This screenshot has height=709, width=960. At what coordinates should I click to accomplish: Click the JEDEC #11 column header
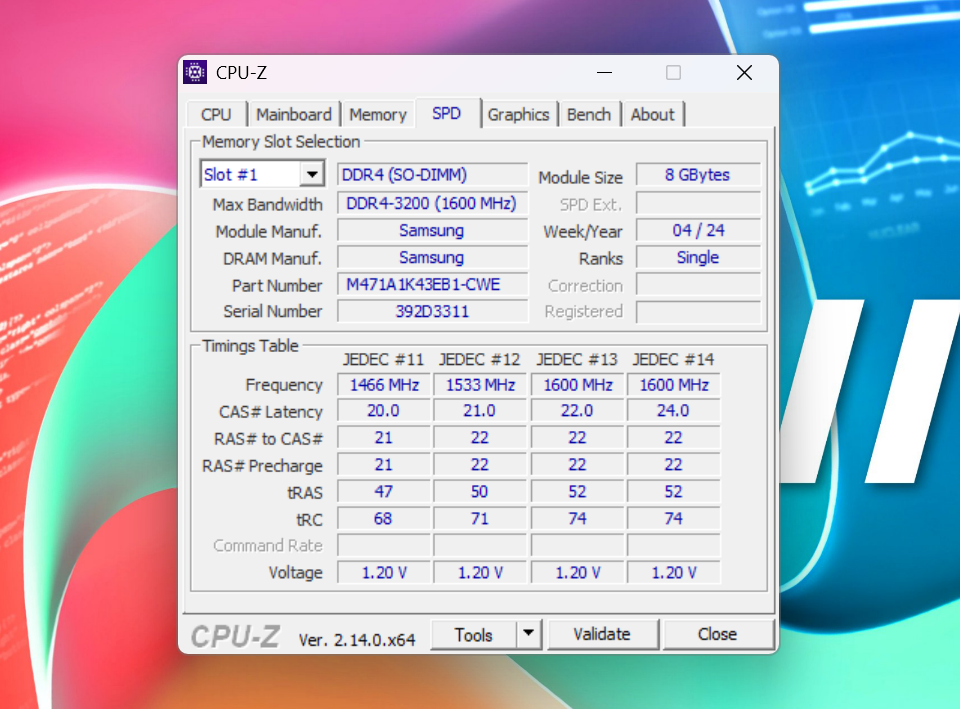(383, 359)
